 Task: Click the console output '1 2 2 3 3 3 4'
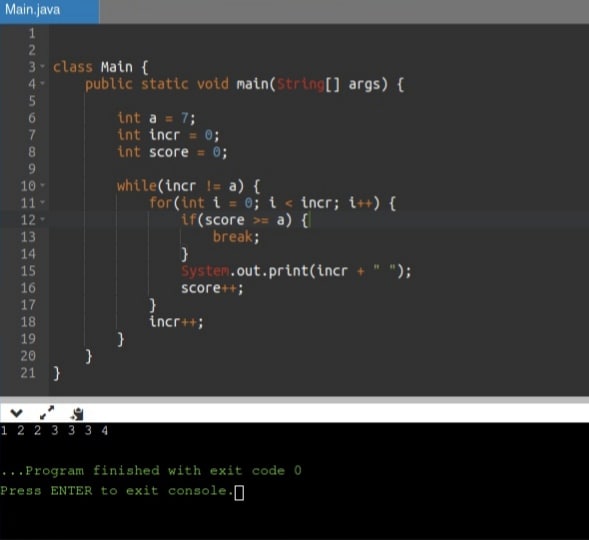[54, 430]
